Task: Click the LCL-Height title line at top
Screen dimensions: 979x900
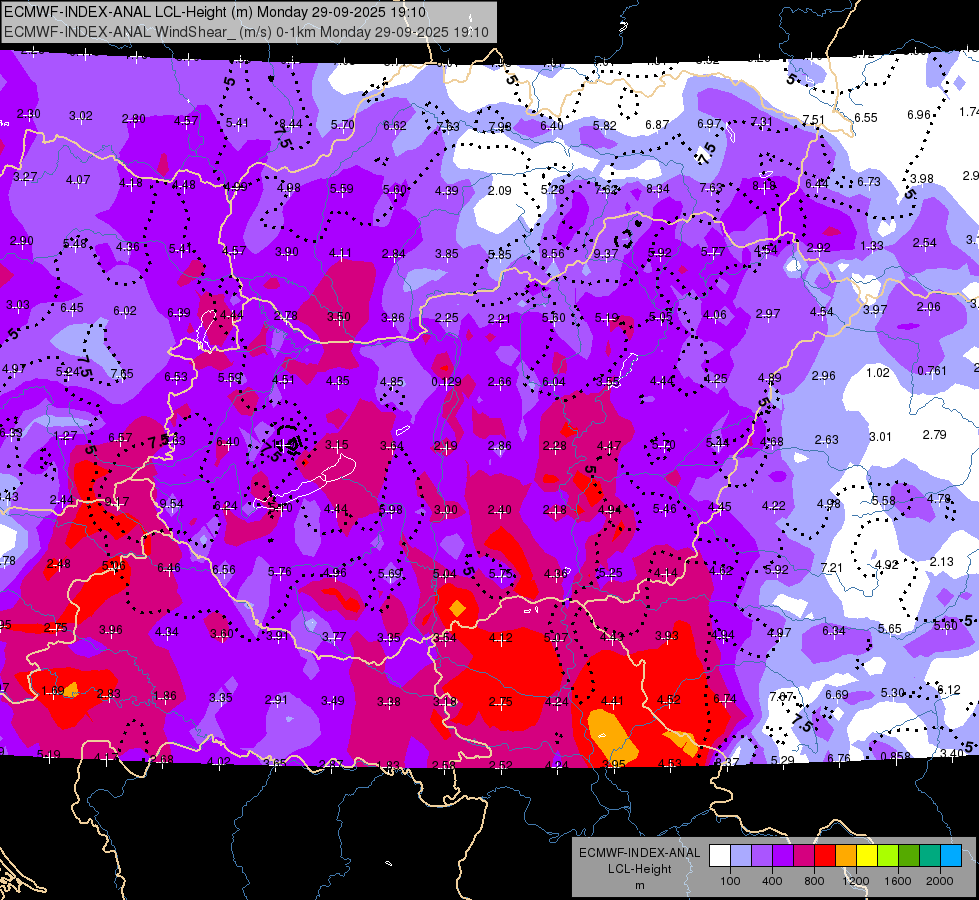Action: coord(215,12)
